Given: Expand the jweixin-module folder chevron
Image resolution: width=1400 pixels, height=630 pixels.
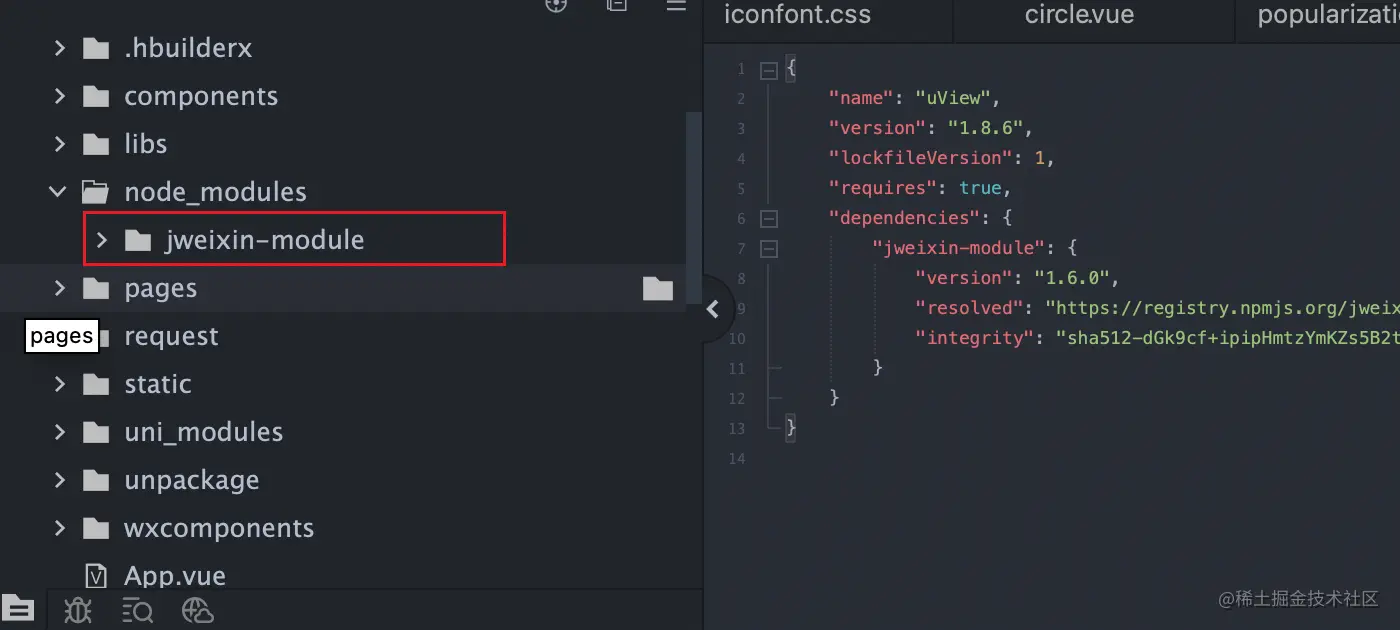Looking at the screenshot, I should coord(101,240).
